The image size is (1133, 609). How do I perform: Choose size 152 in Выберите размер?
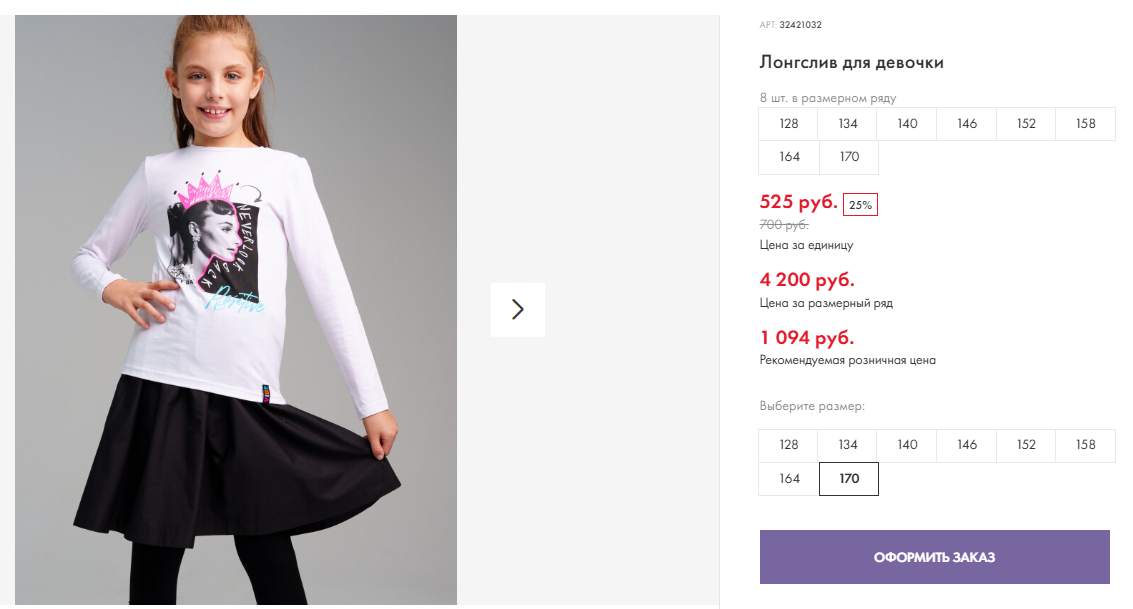1026,445
